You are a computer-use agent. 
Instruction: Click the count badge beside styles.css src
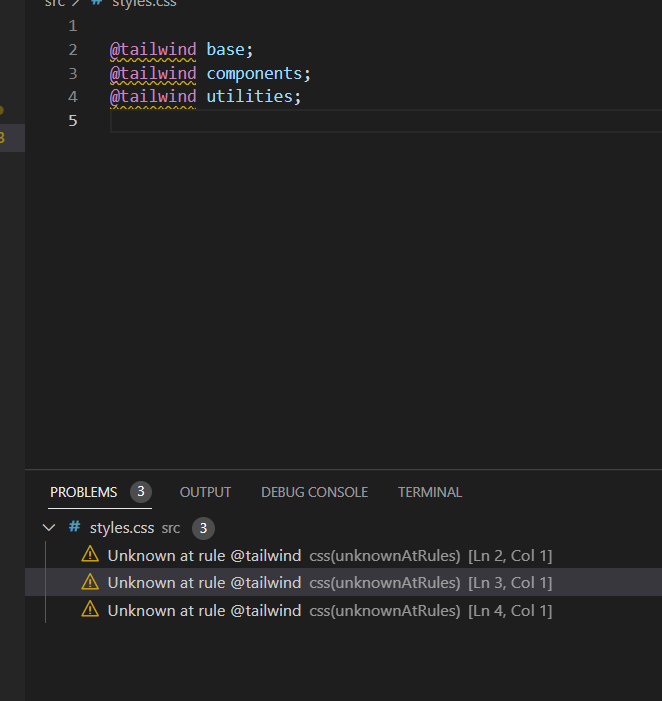203,528
